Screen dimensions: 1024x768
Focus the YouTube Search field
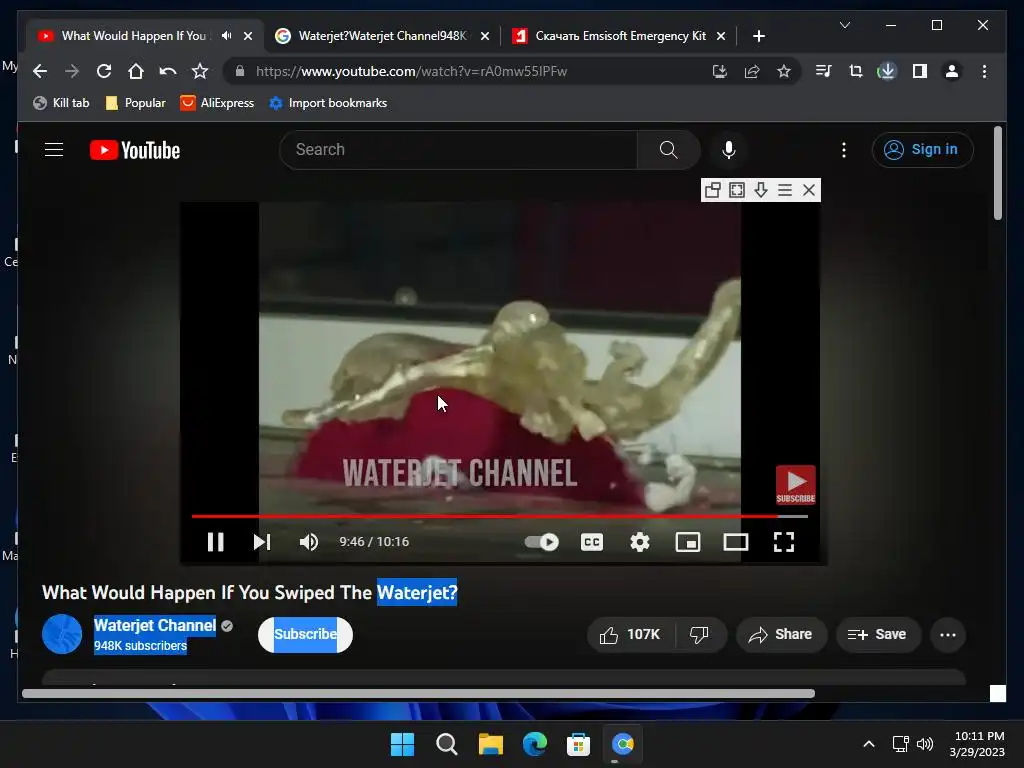(458, 150)
